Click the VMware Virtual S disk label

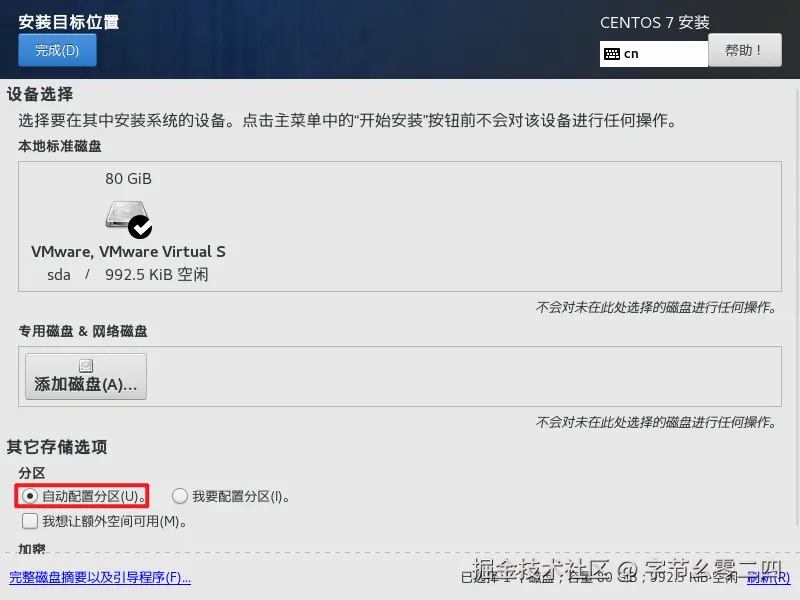pos(128,252)
